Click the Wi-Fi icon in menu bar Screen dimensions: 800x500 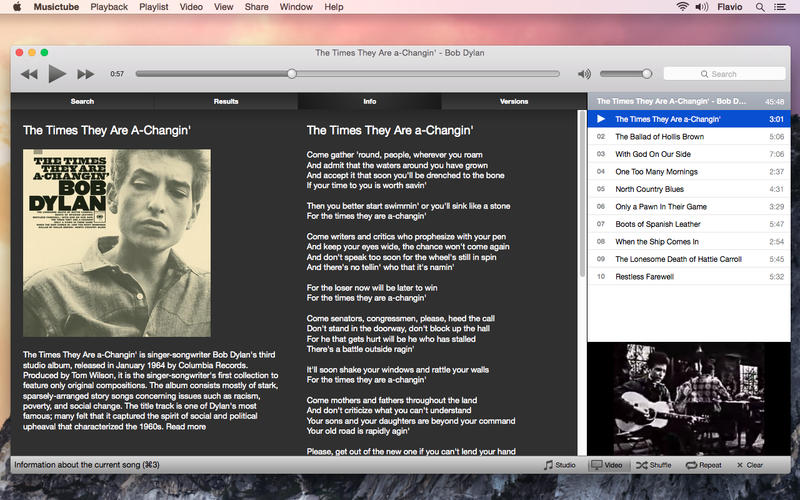tap(683, 7)
